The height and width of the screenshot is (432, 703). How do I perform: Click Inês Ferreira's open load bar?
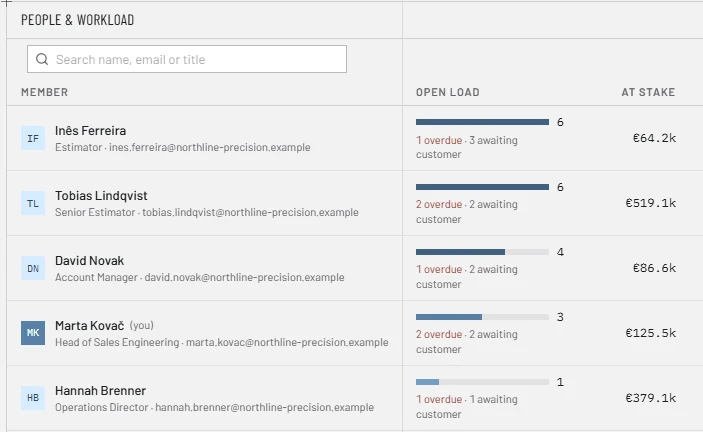(x=482, y=122)
